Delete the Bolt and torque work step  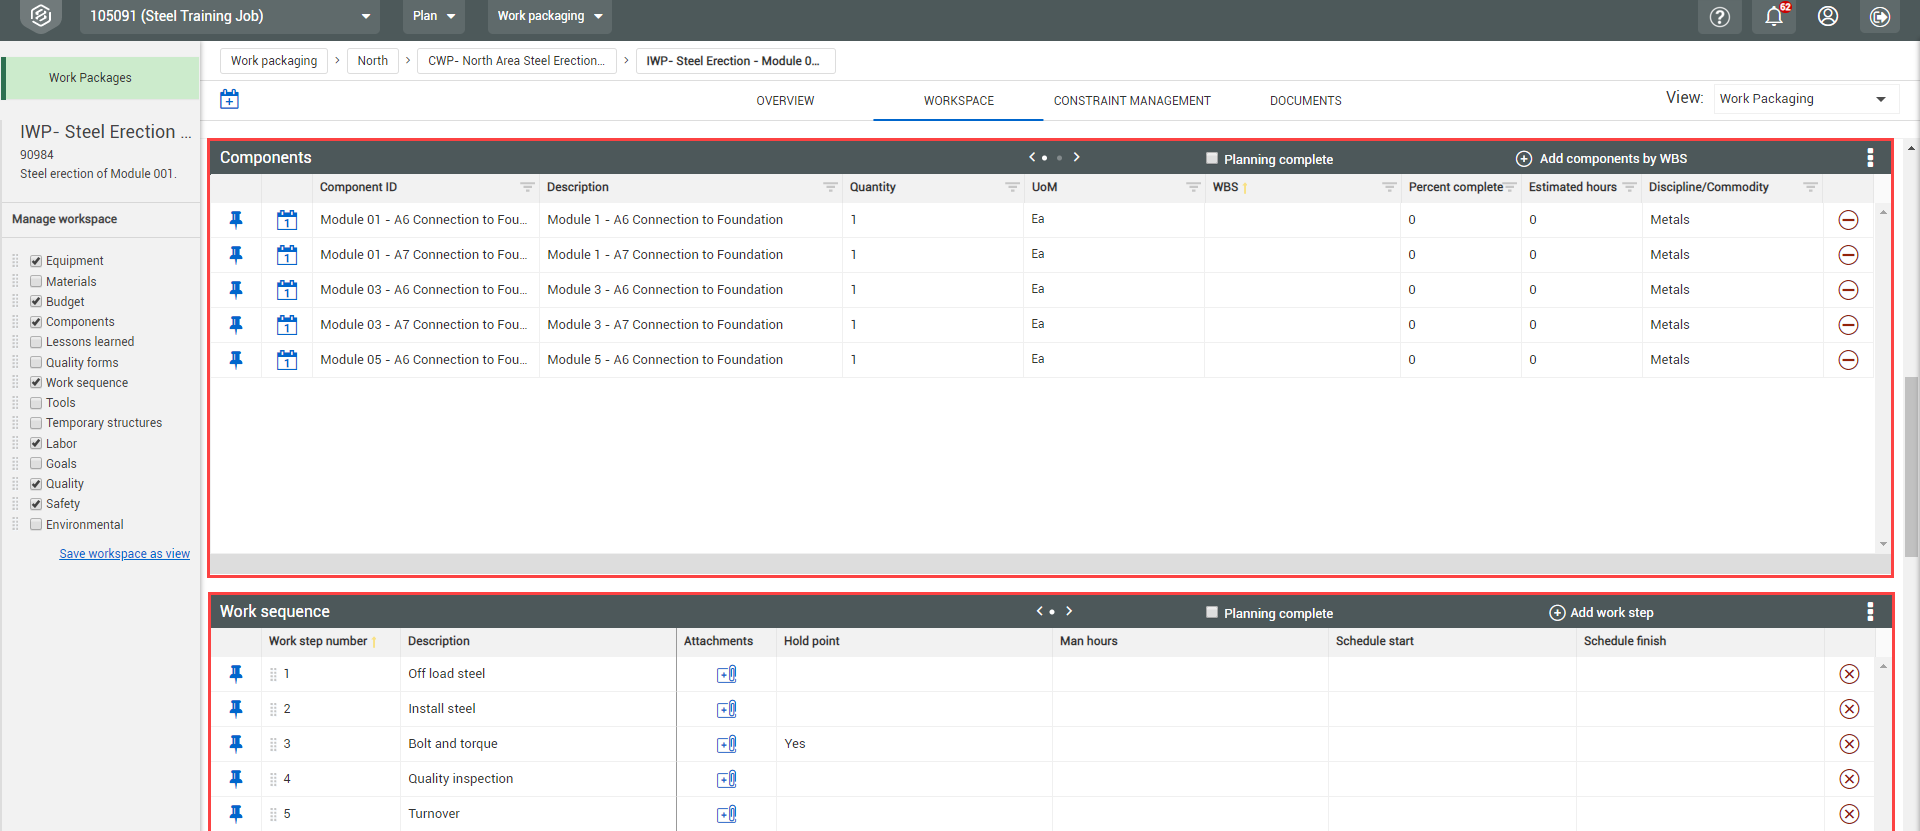click(x=1849, y=744)
